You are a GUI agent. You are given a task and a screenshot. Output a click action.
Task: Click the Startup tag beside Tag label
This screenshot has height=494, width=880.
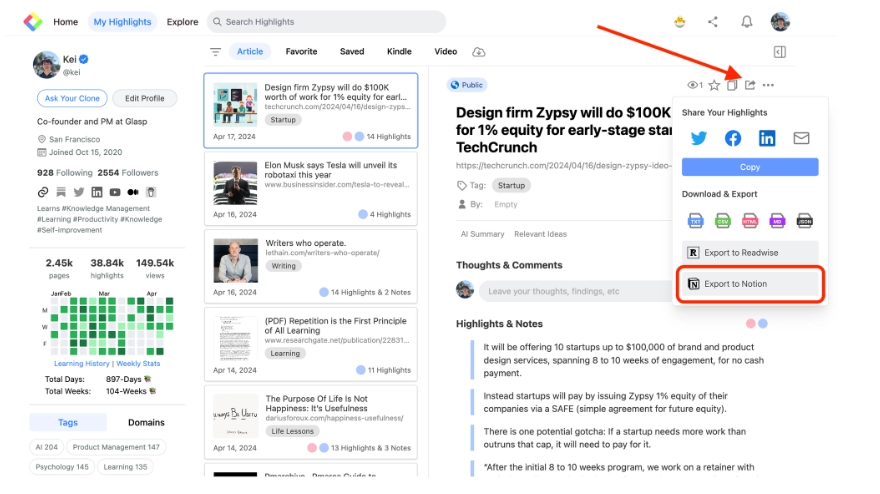tap(511, 185)
